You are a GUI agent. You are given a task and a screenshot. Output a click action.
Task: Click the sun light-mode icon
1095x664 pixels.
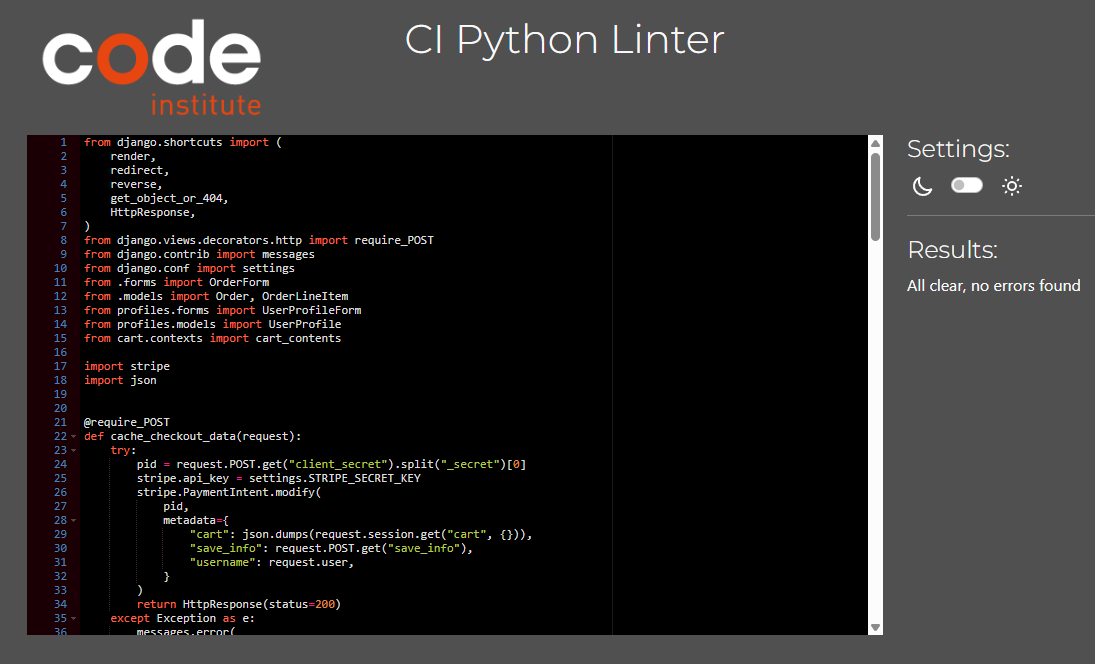click(x=1011, y=186)
